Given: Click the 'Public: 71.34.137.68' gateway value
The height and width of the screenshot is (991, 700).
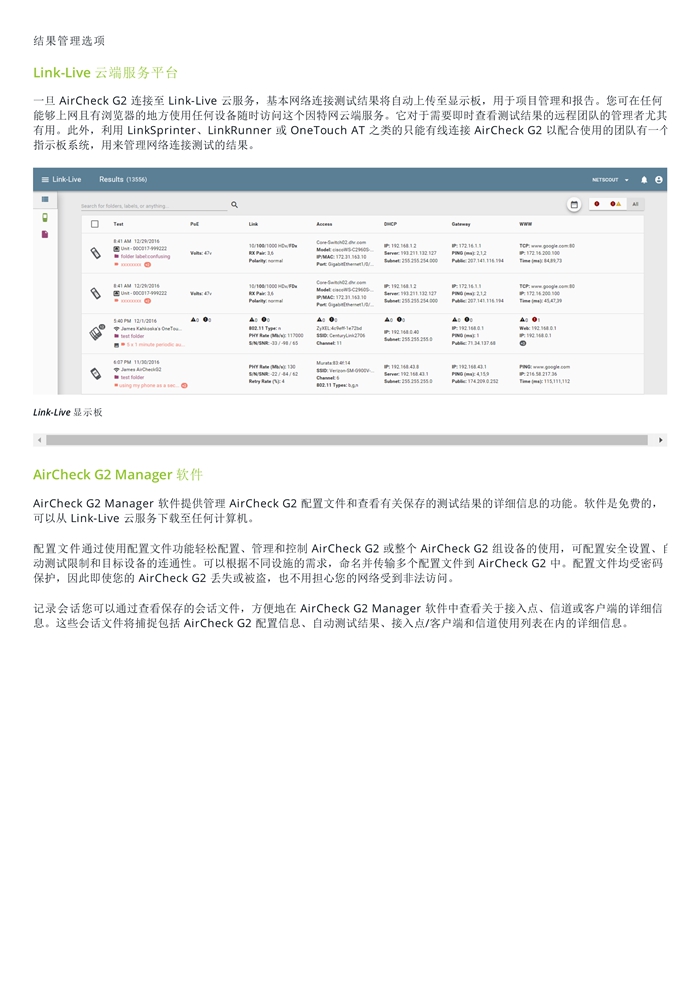Looking at the screenshot, I should point(474,343).
